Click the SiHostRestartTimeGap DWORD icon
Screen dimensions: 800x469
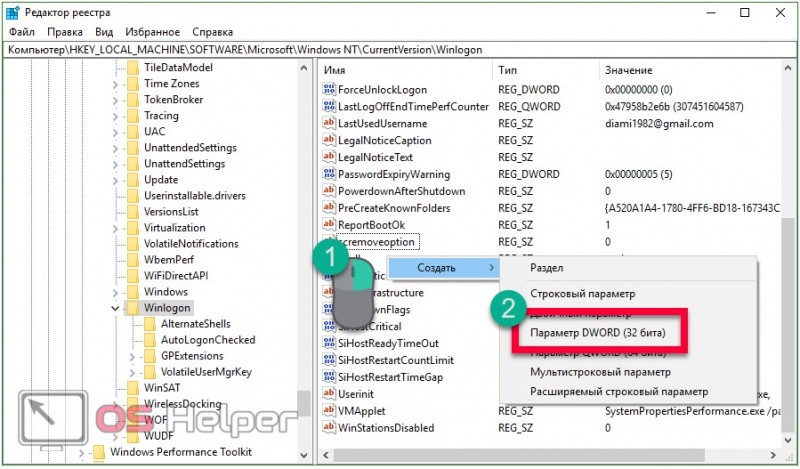pyautogui.click(x=329, y=377)
